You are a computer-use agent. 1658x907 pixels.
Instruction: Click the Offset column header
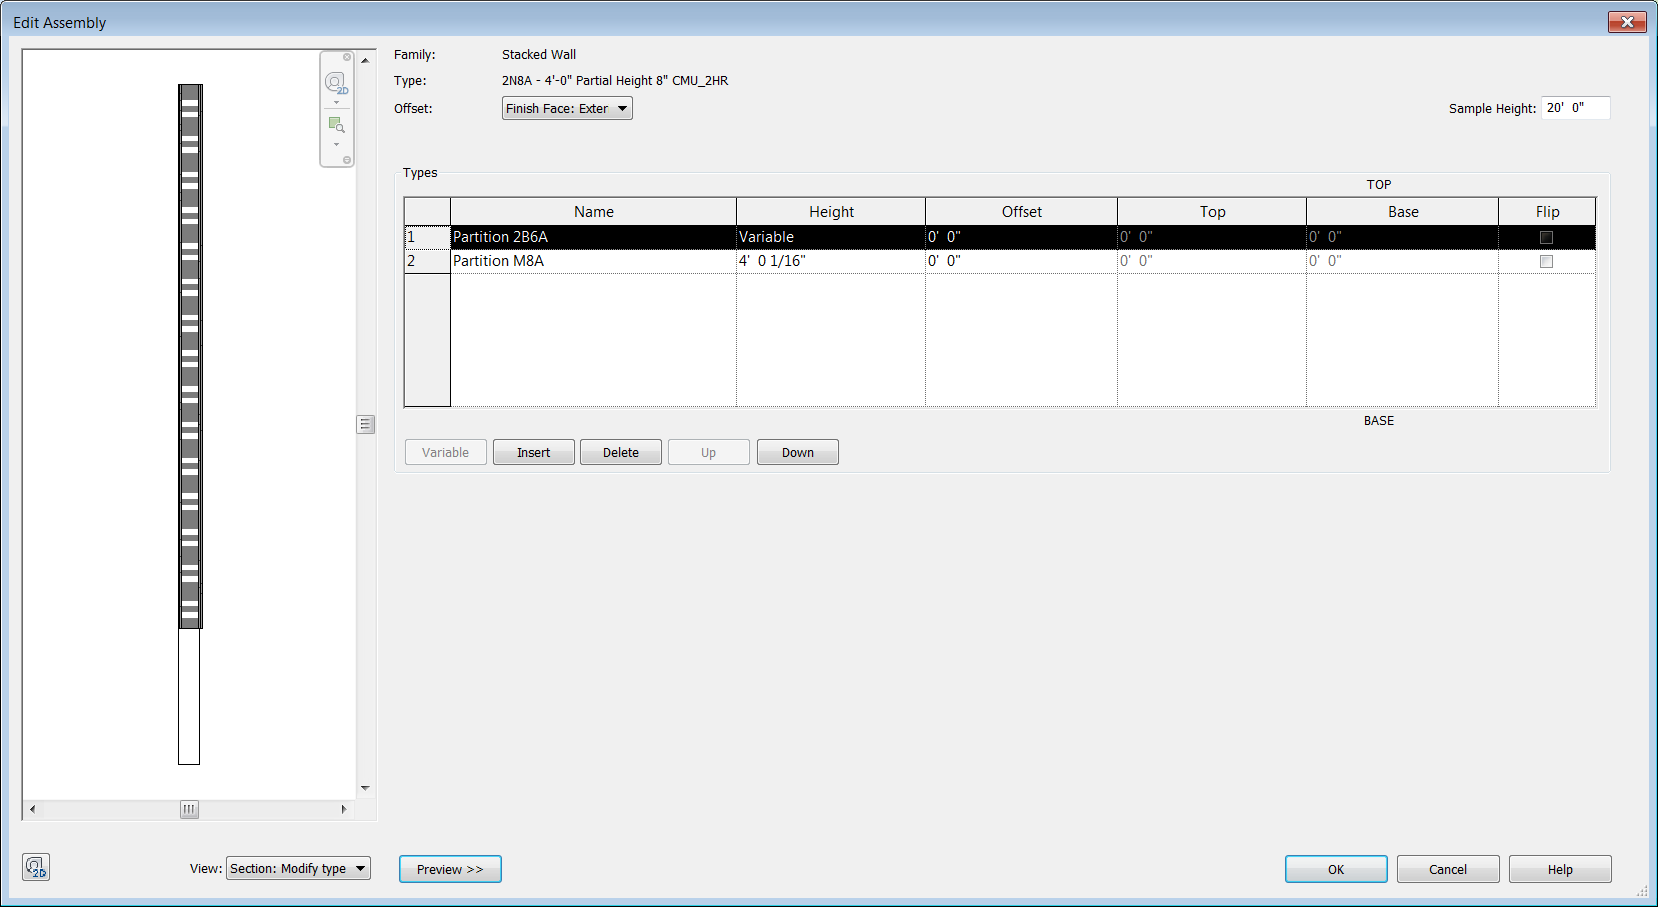1021,211
